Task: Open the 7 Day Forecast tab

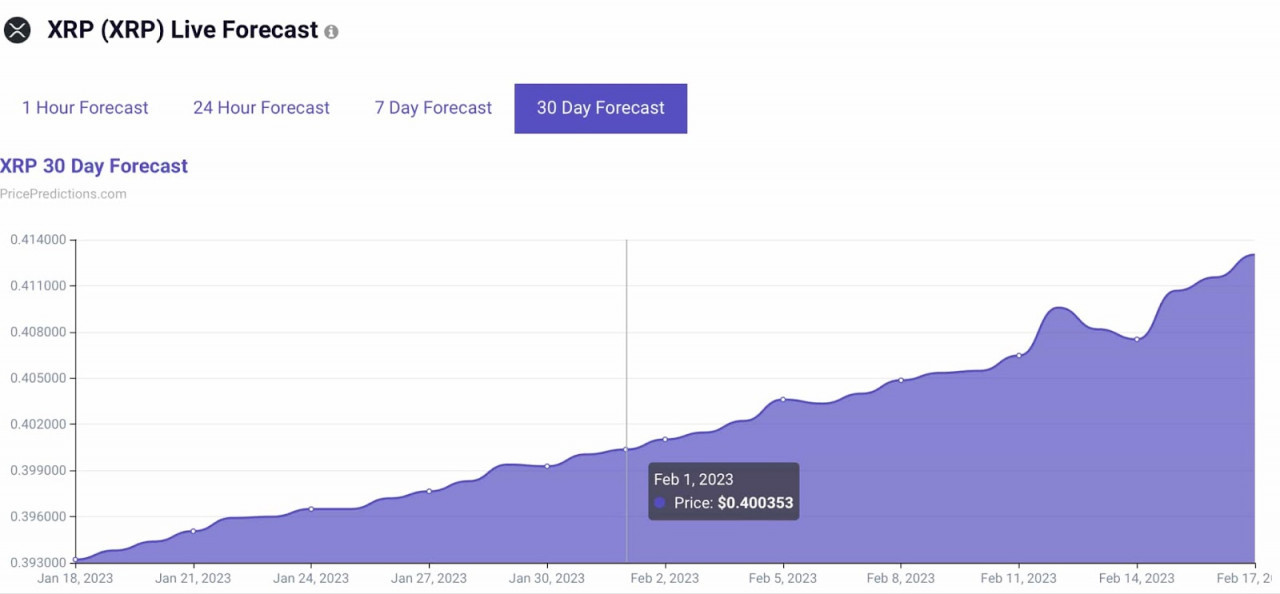Action: [x=433, y=108]
